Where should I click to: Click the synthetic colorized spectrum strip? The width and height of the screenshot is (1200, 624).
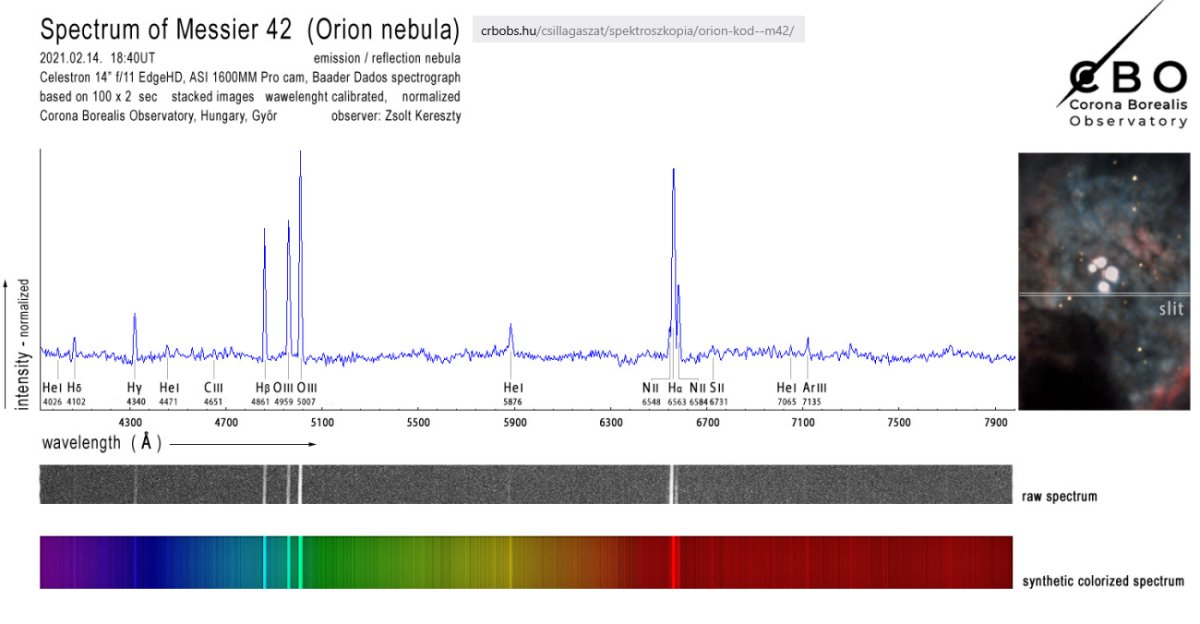[x=525, y=562]
